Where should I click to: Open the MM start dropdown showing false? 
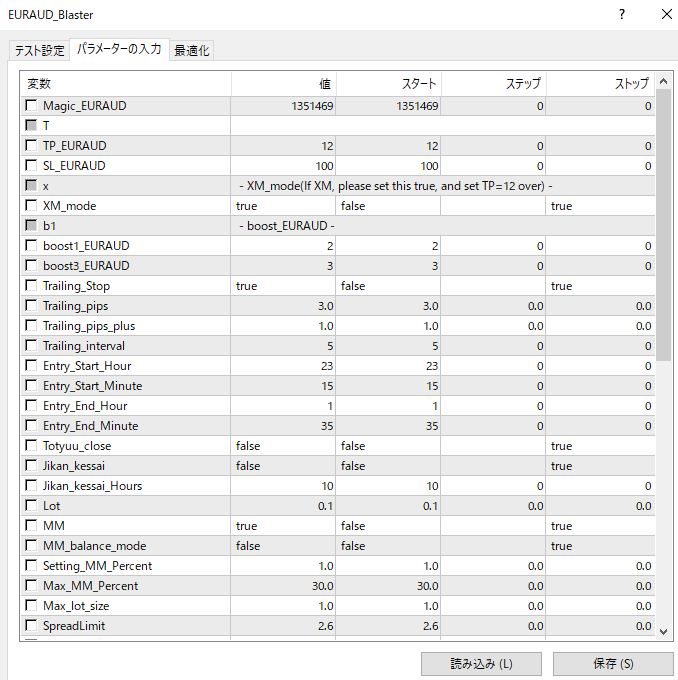click(x=388, y=526)
